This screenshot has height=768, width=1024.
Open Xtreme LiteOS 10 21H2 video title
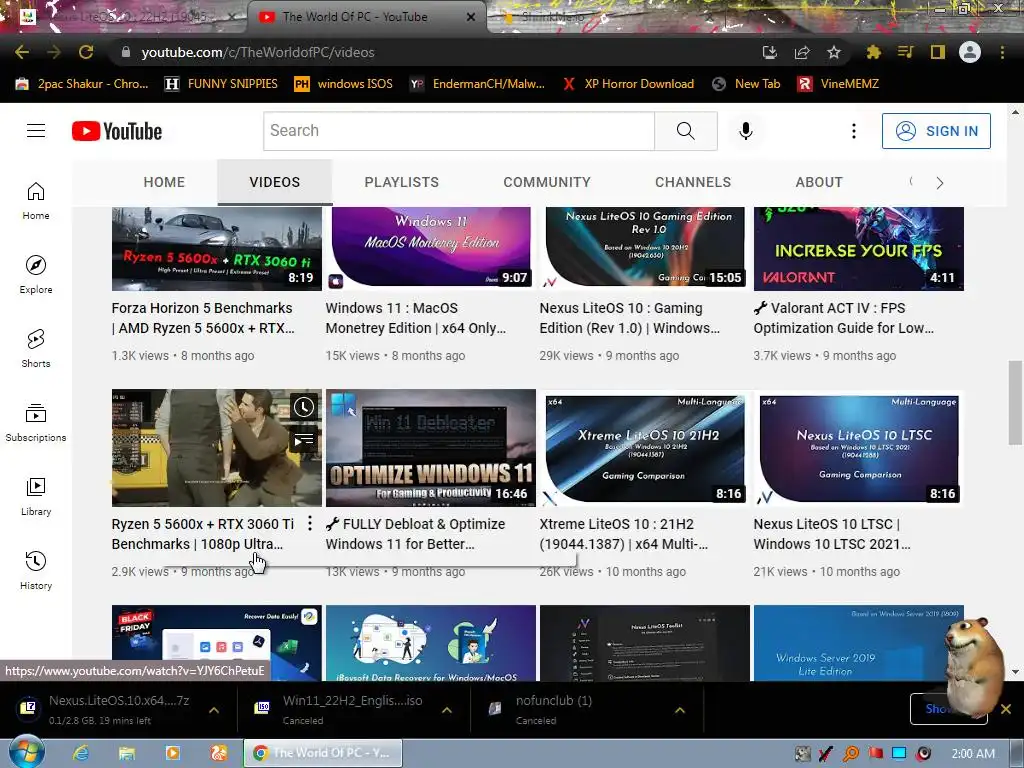[x=624, y=534]
